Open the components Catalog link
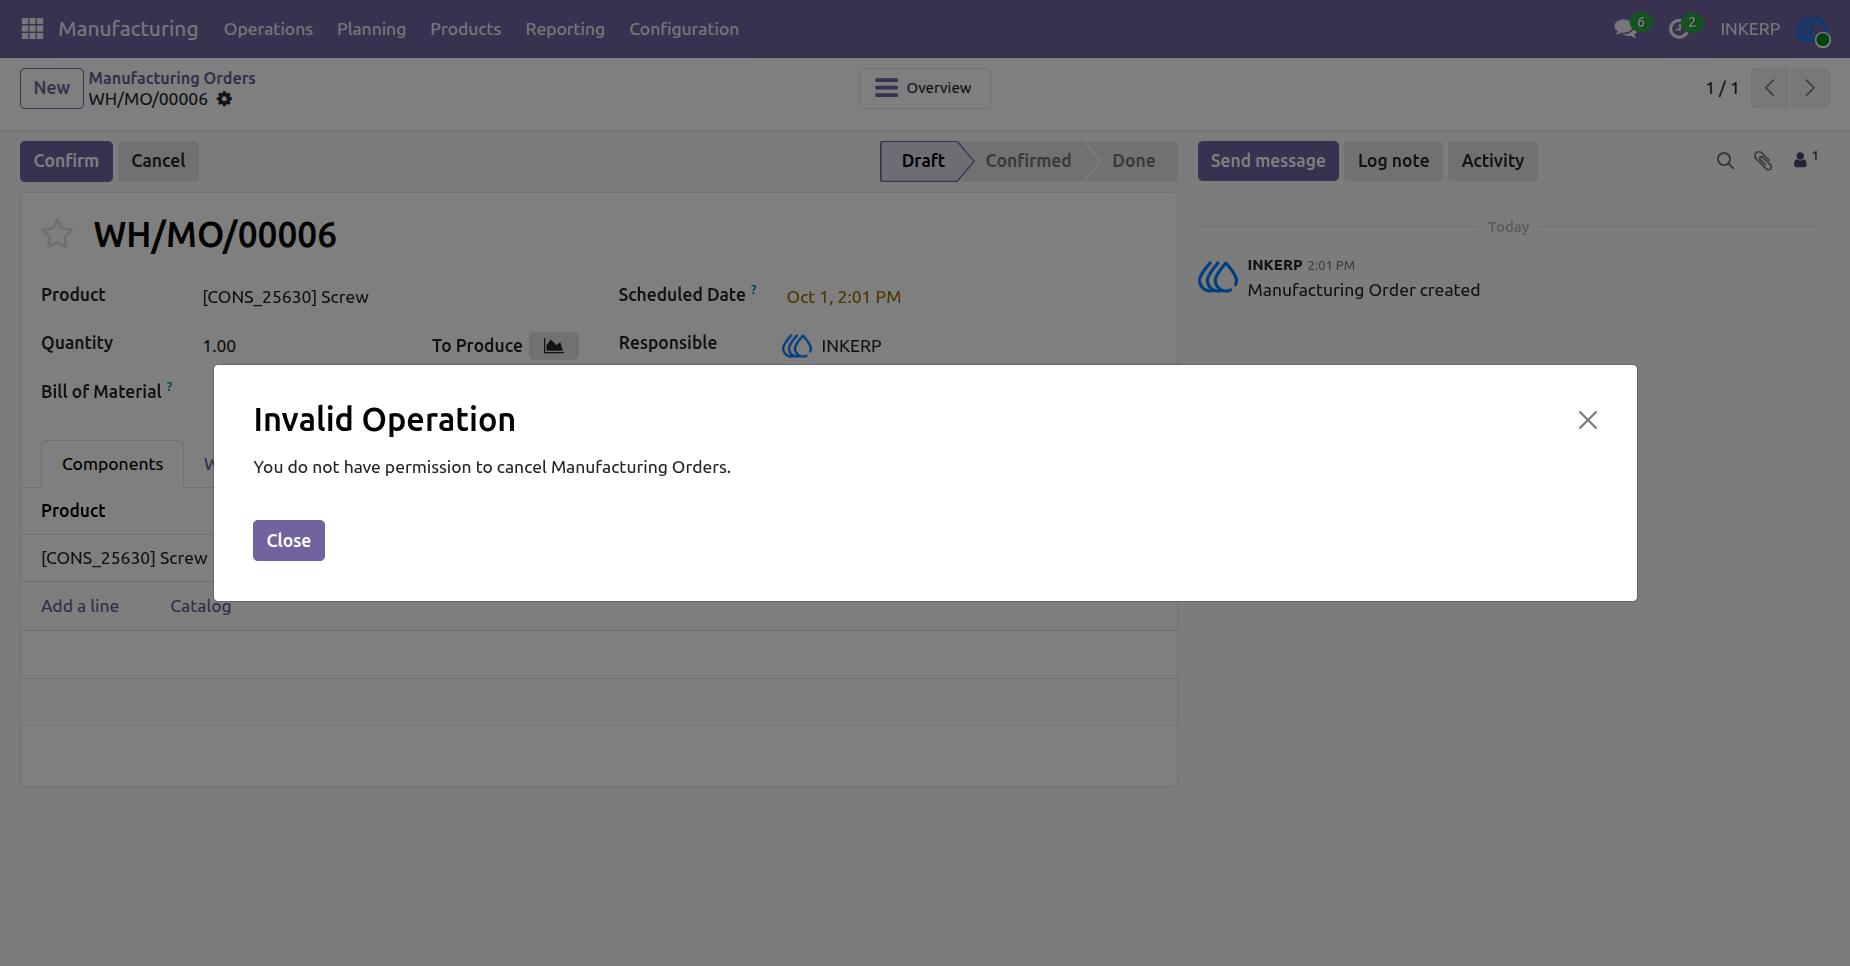This screenshot has height=966, width=1850. pyautogui.click(x=201, y=606)
